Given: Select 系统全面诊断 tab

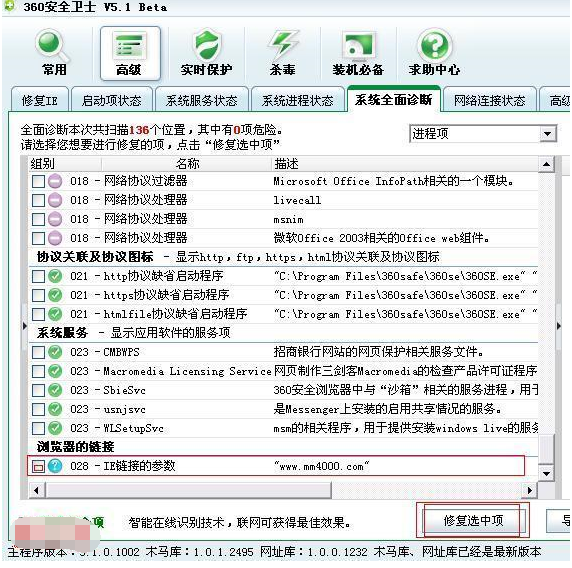Looking at the screenshot, I should [x=394, y=99].
